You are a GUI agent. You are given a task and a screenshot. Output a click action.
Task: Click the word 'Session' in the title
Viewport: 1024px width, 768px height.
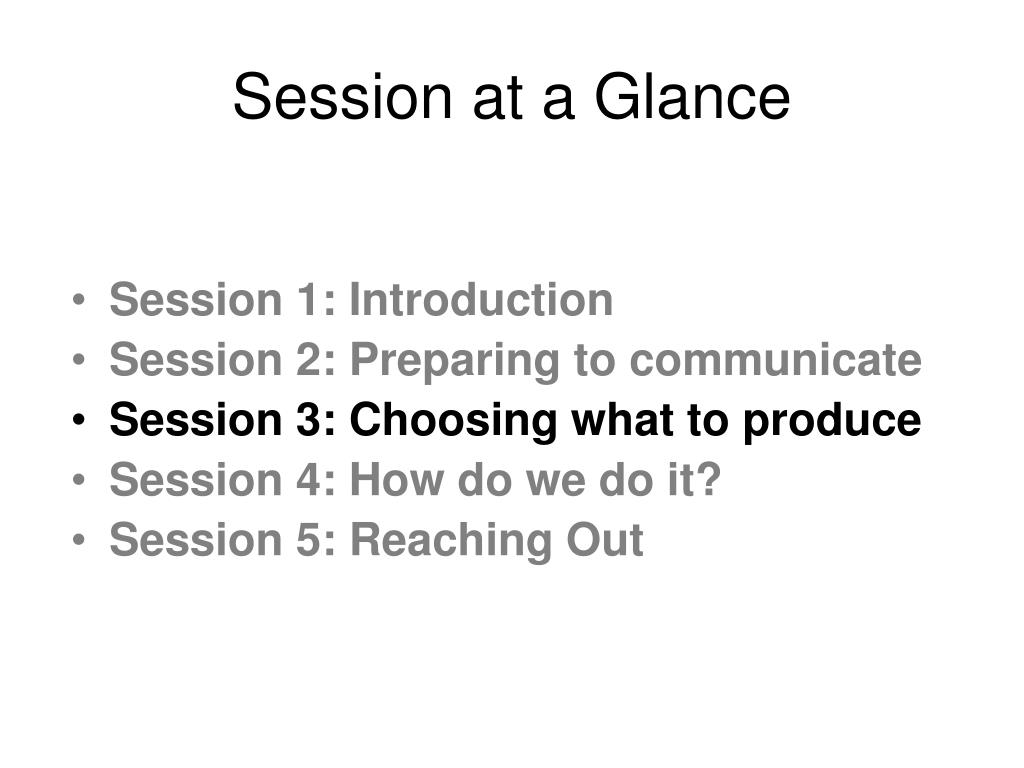point(343,97)
